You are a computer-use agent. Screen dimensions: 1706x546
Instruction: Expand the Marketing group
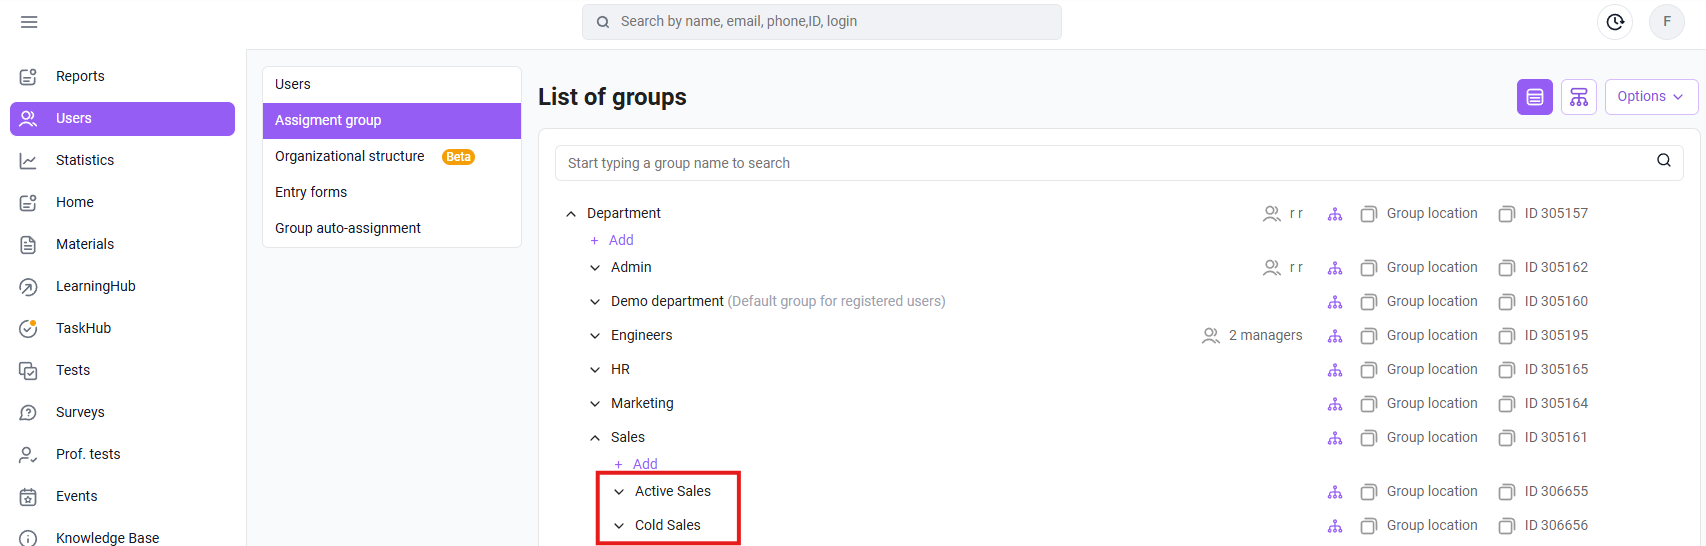pyautogui.click(x=595, y=404)
